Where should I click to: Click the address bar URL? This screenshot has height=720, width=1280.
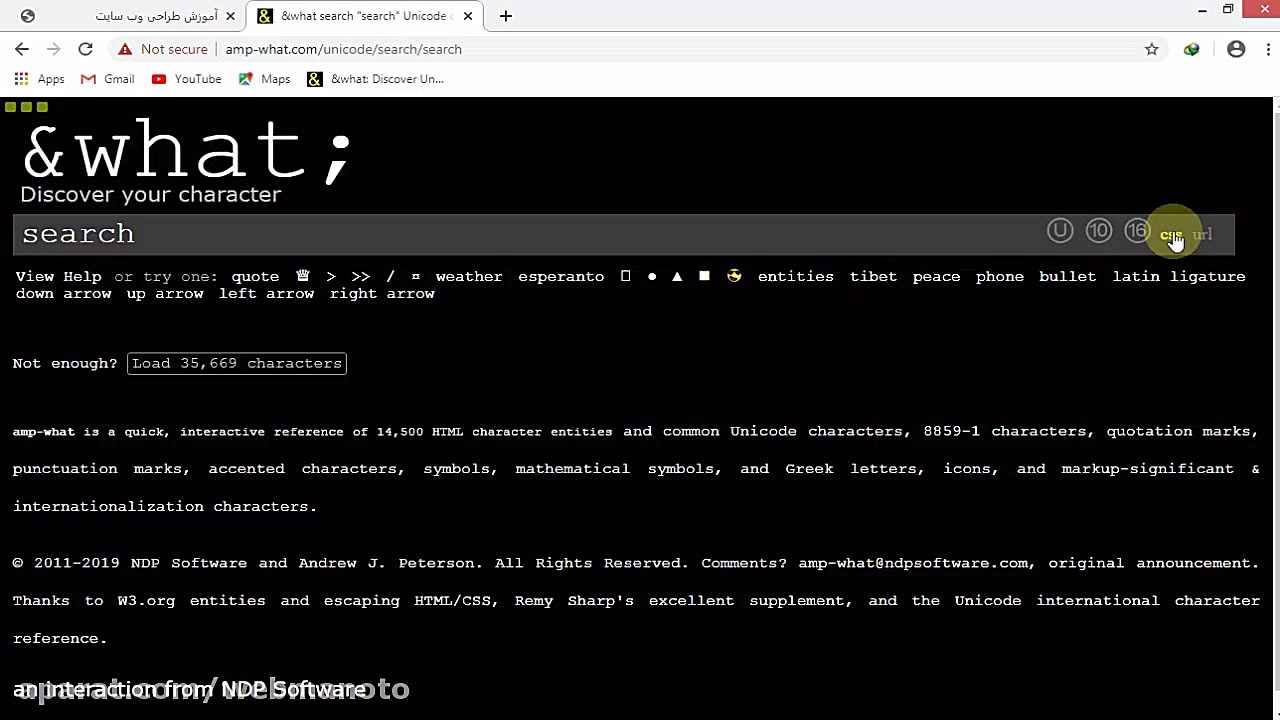pos(343,49)
